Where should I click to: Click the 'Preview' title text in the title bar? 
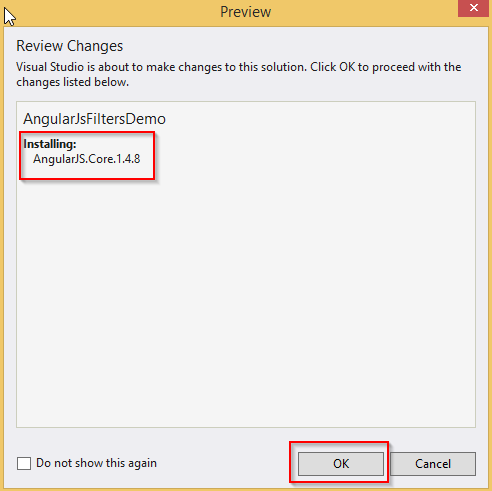pyautogui.click(x=246, y=12)
